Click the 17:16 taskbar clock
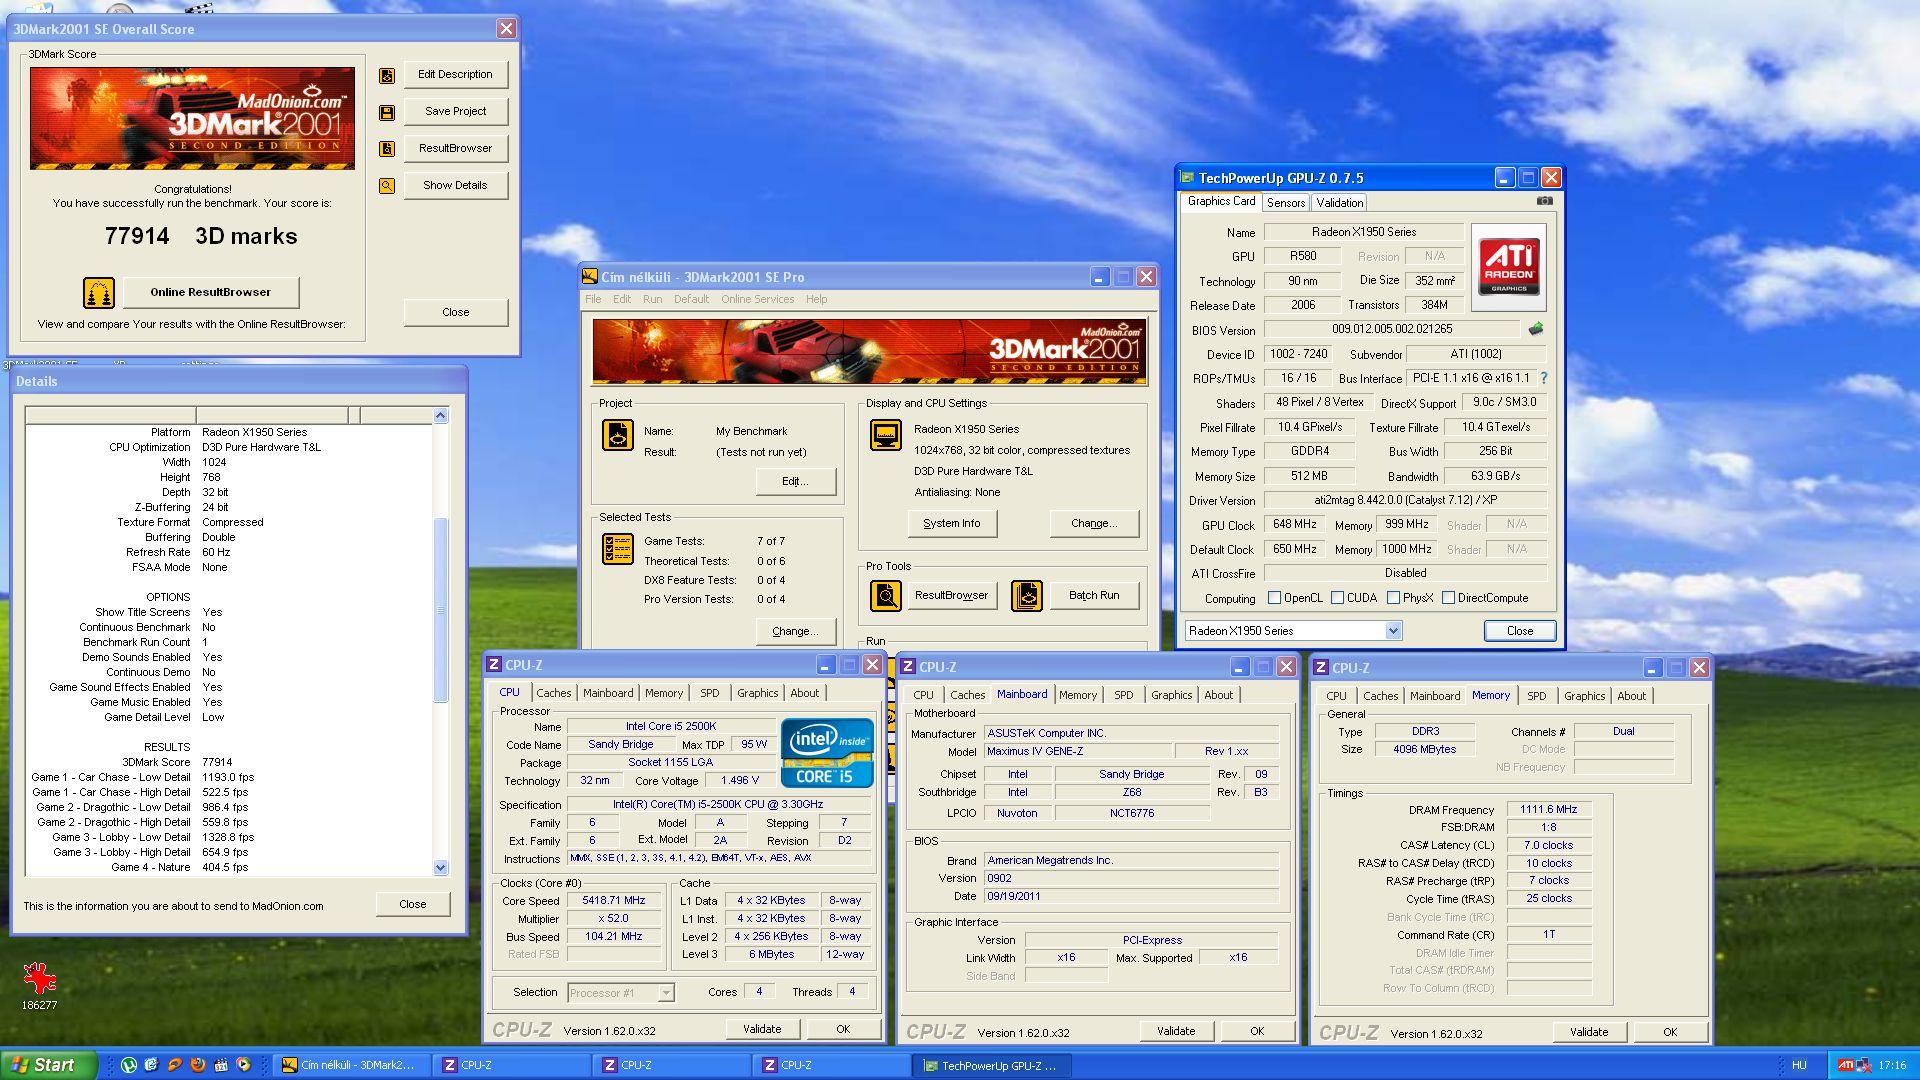1920x1080 pixels. (x=1891, y=1066)
